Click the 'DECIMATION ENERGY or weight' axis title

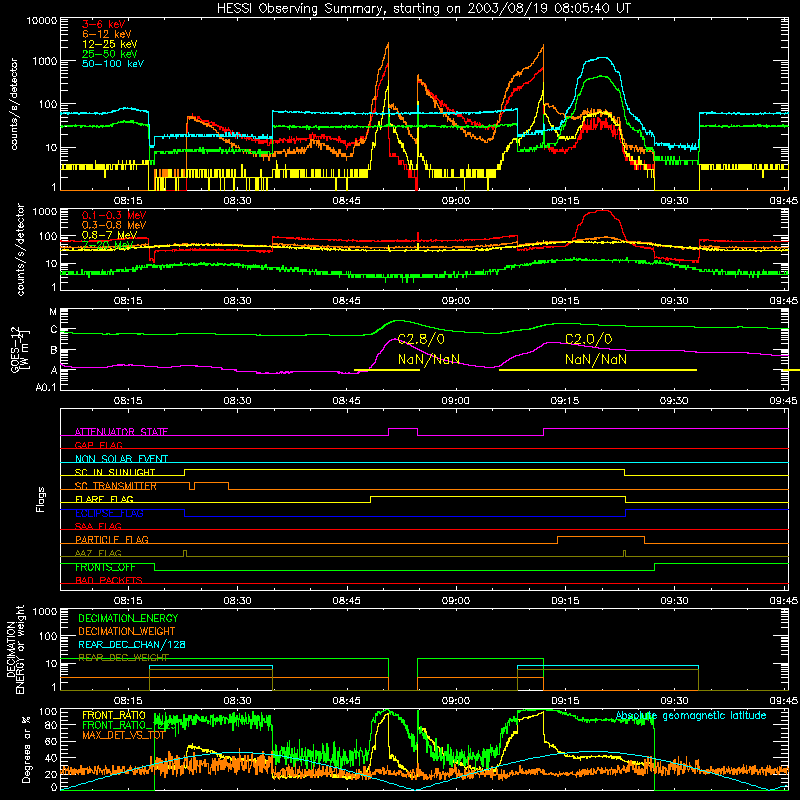(15, 649)
